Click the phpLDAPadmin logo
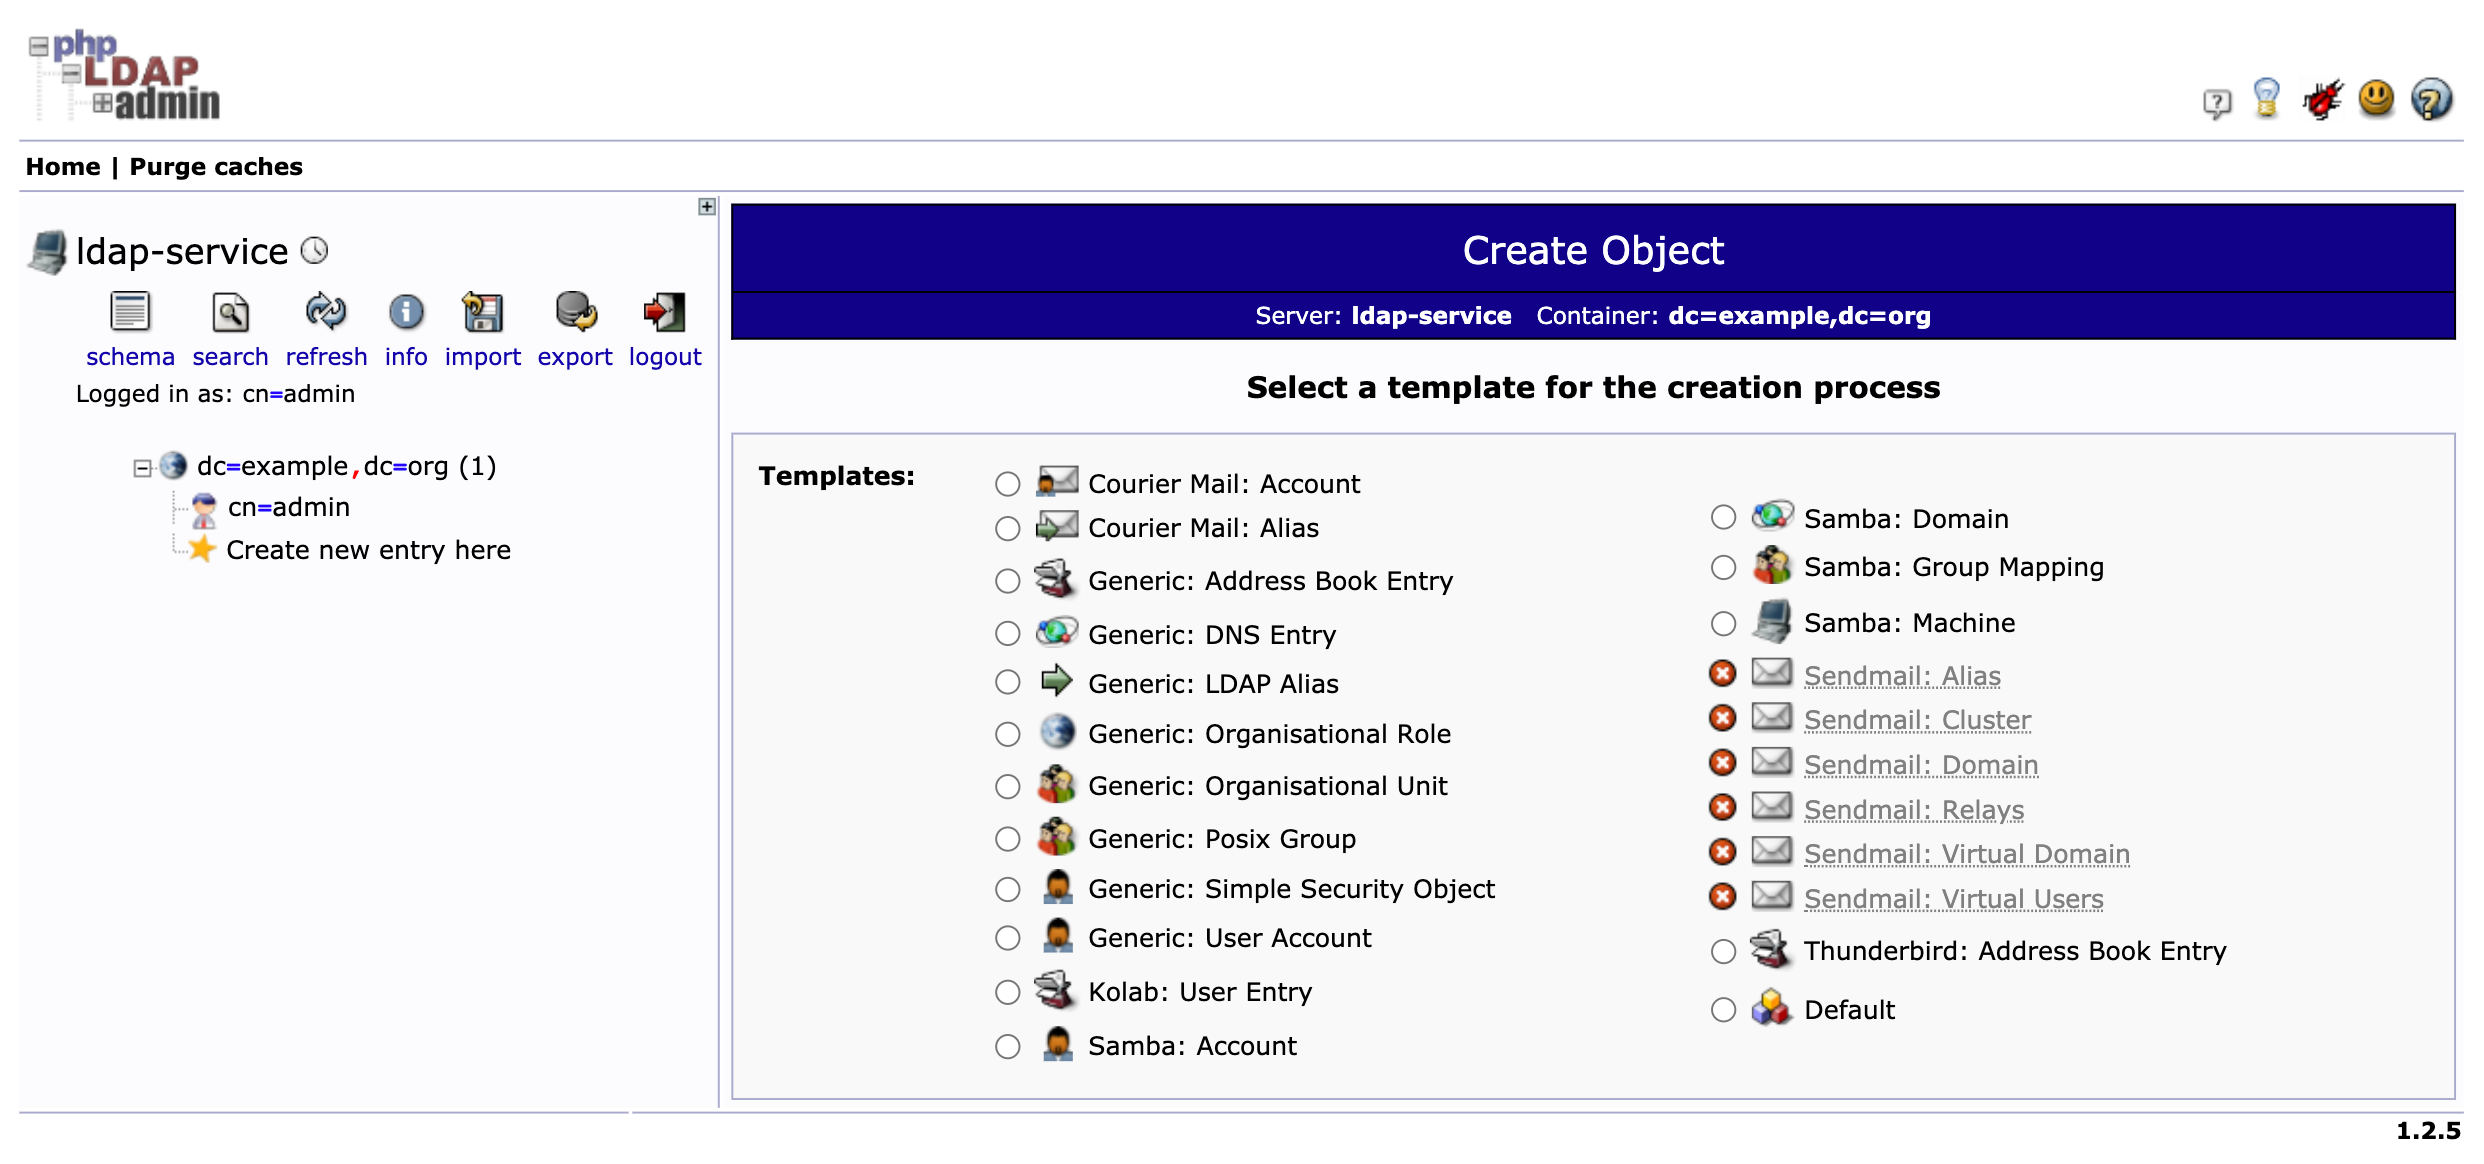This screenshot has width=2484, height=1164. coord(125,75)
